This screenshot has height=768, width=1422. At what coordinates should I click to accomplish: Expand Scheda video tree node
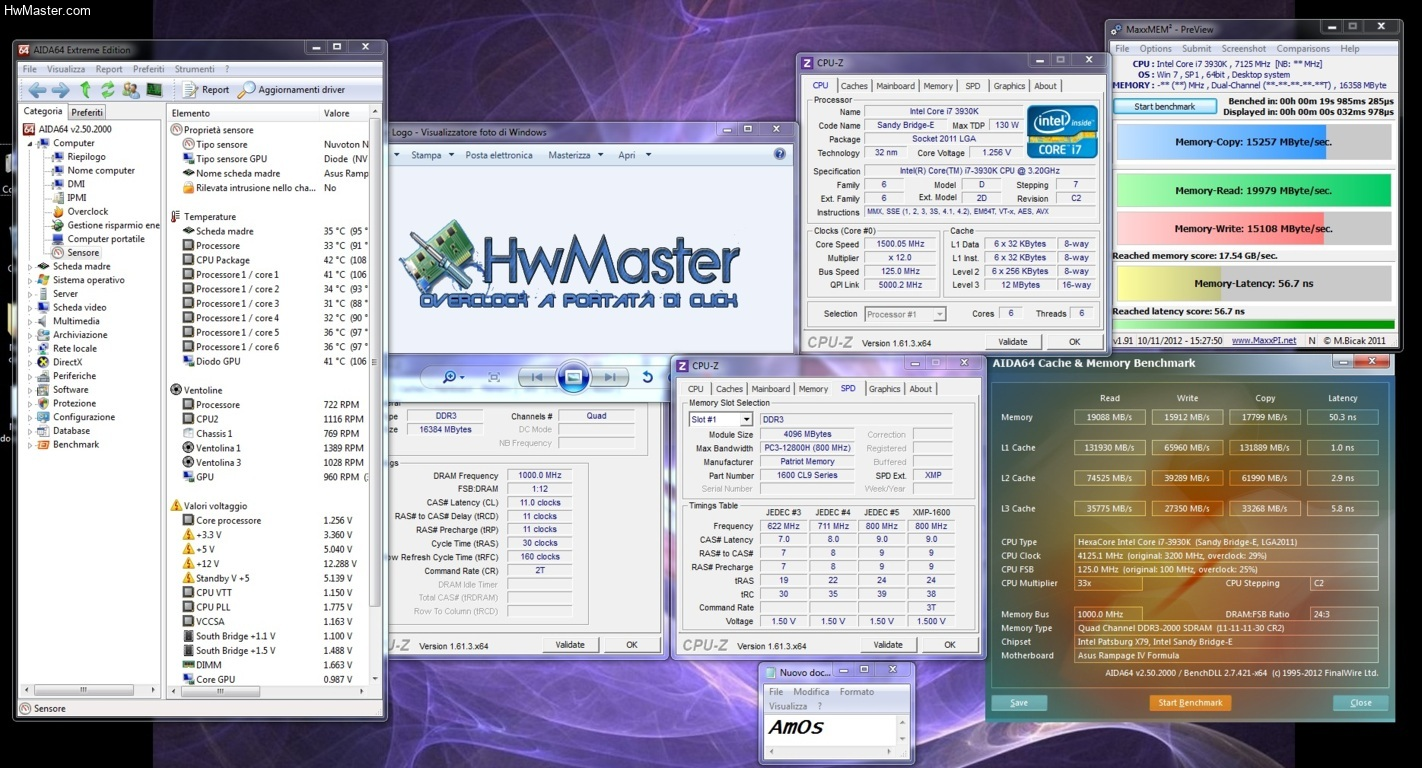pyautogui.click(x=29, y=308)
